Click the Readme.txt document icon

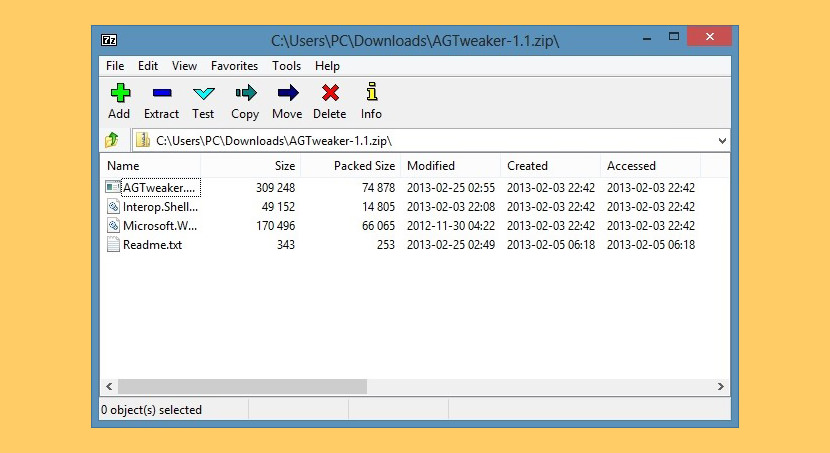113,244
